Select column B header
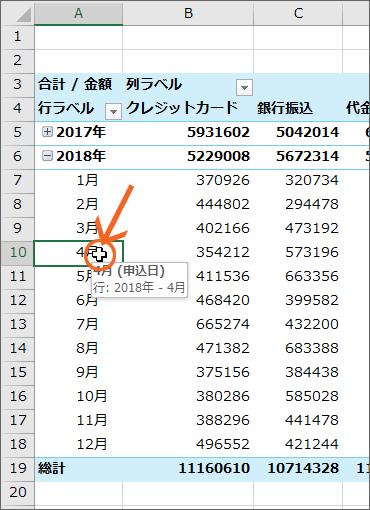370x510 pixels. [x=188, y=13]
